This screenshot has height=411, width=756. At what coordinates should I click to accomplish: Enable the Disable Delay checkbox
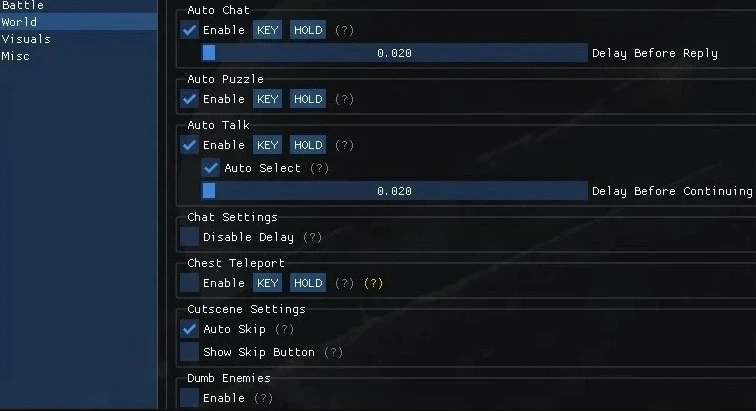click(x=190, y=237)
